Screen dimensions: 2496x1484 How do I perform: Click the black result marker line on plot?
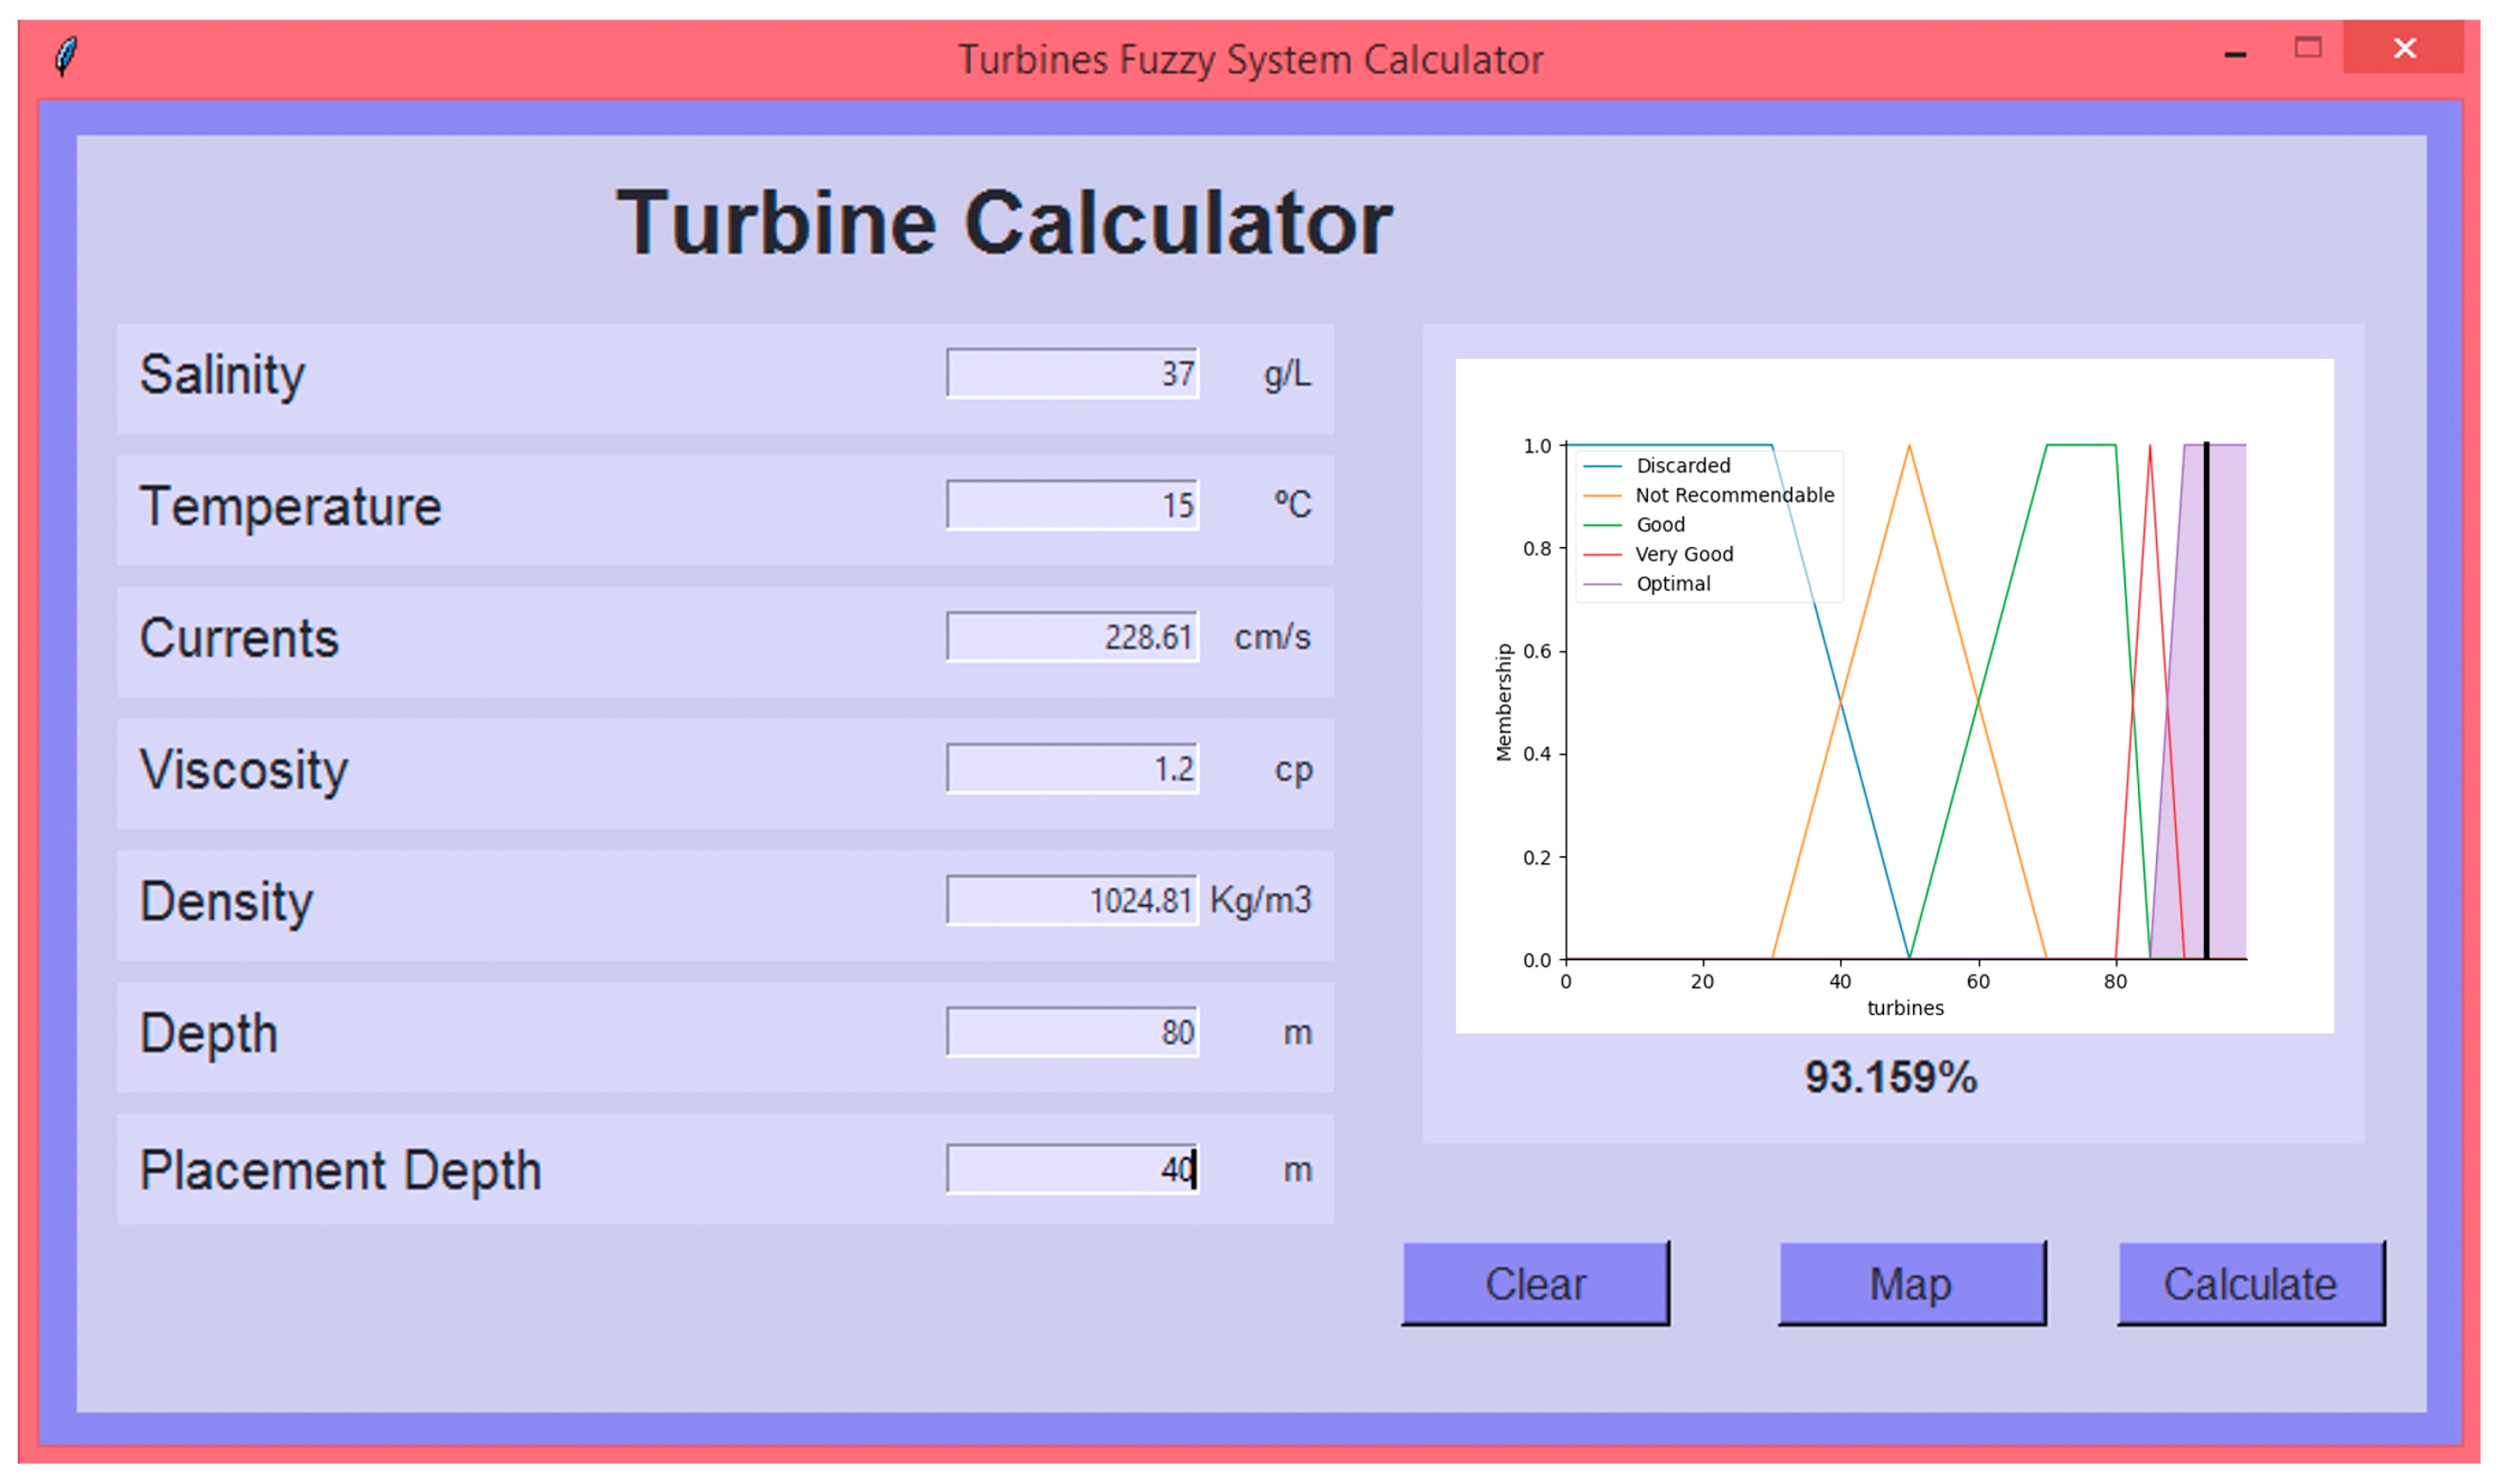pyautogui.click(x=2206, y=700)
